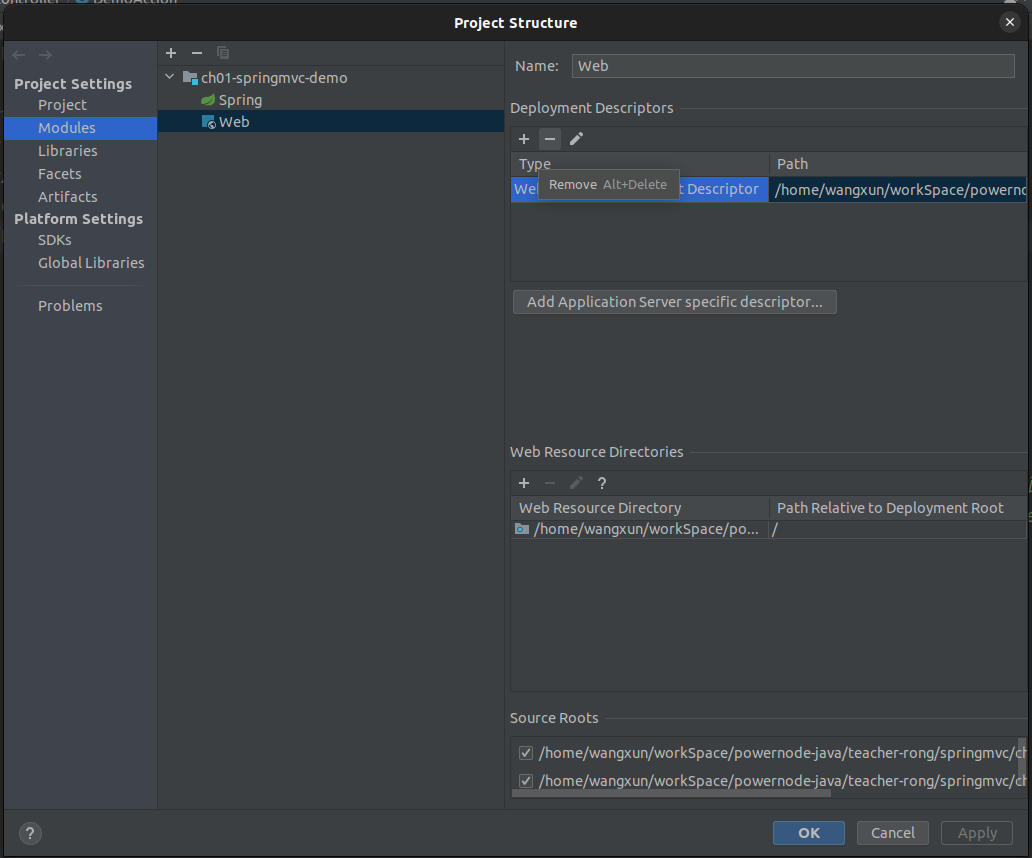Click the help button at bottom left
Viewport: 1032px width, 858px height.
(30, 833)
